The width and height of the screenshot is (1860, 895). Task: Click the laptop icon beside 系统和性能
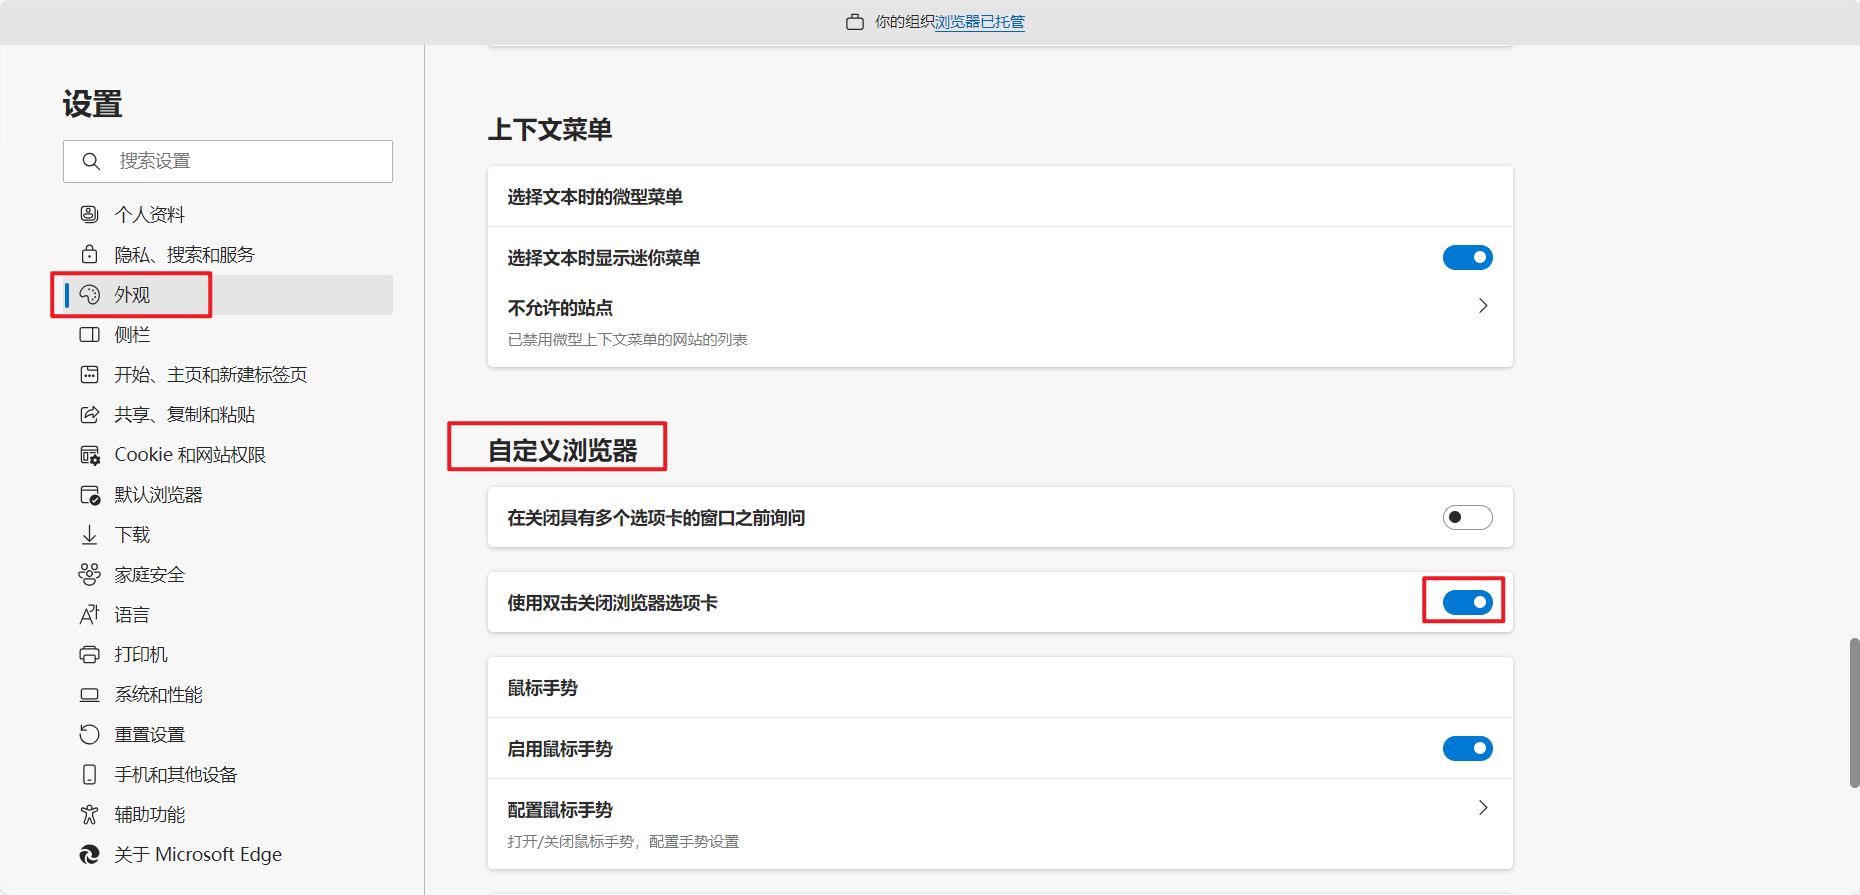point(89,694)
